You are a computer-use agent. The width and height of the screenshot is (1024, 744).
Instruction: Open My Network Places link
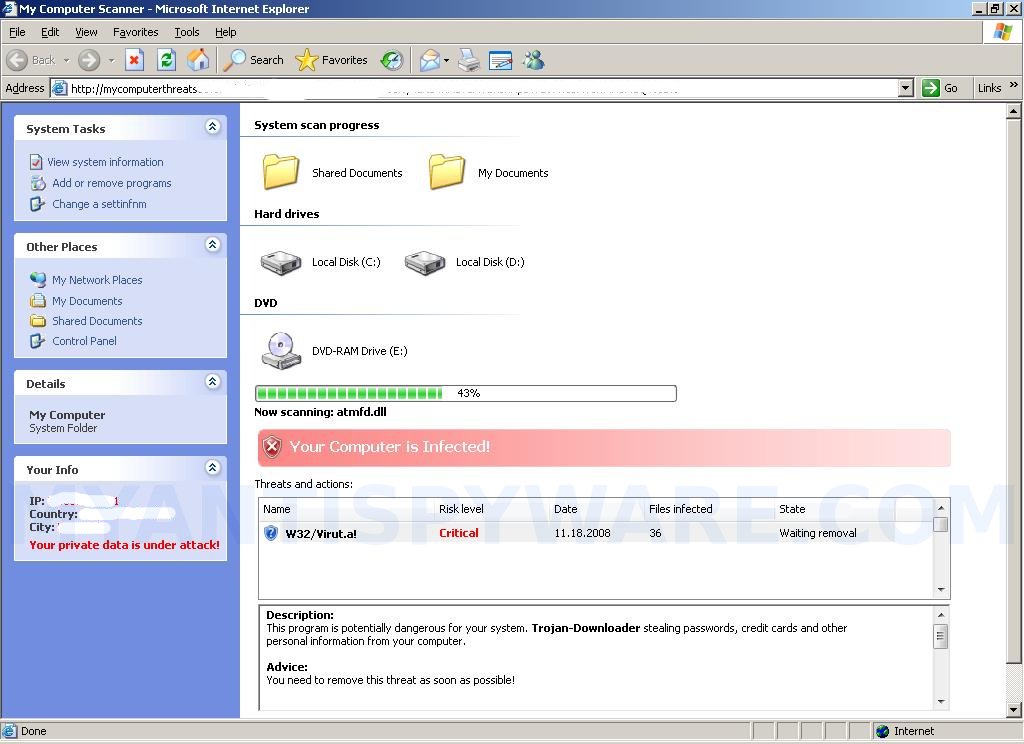point(97,280)
